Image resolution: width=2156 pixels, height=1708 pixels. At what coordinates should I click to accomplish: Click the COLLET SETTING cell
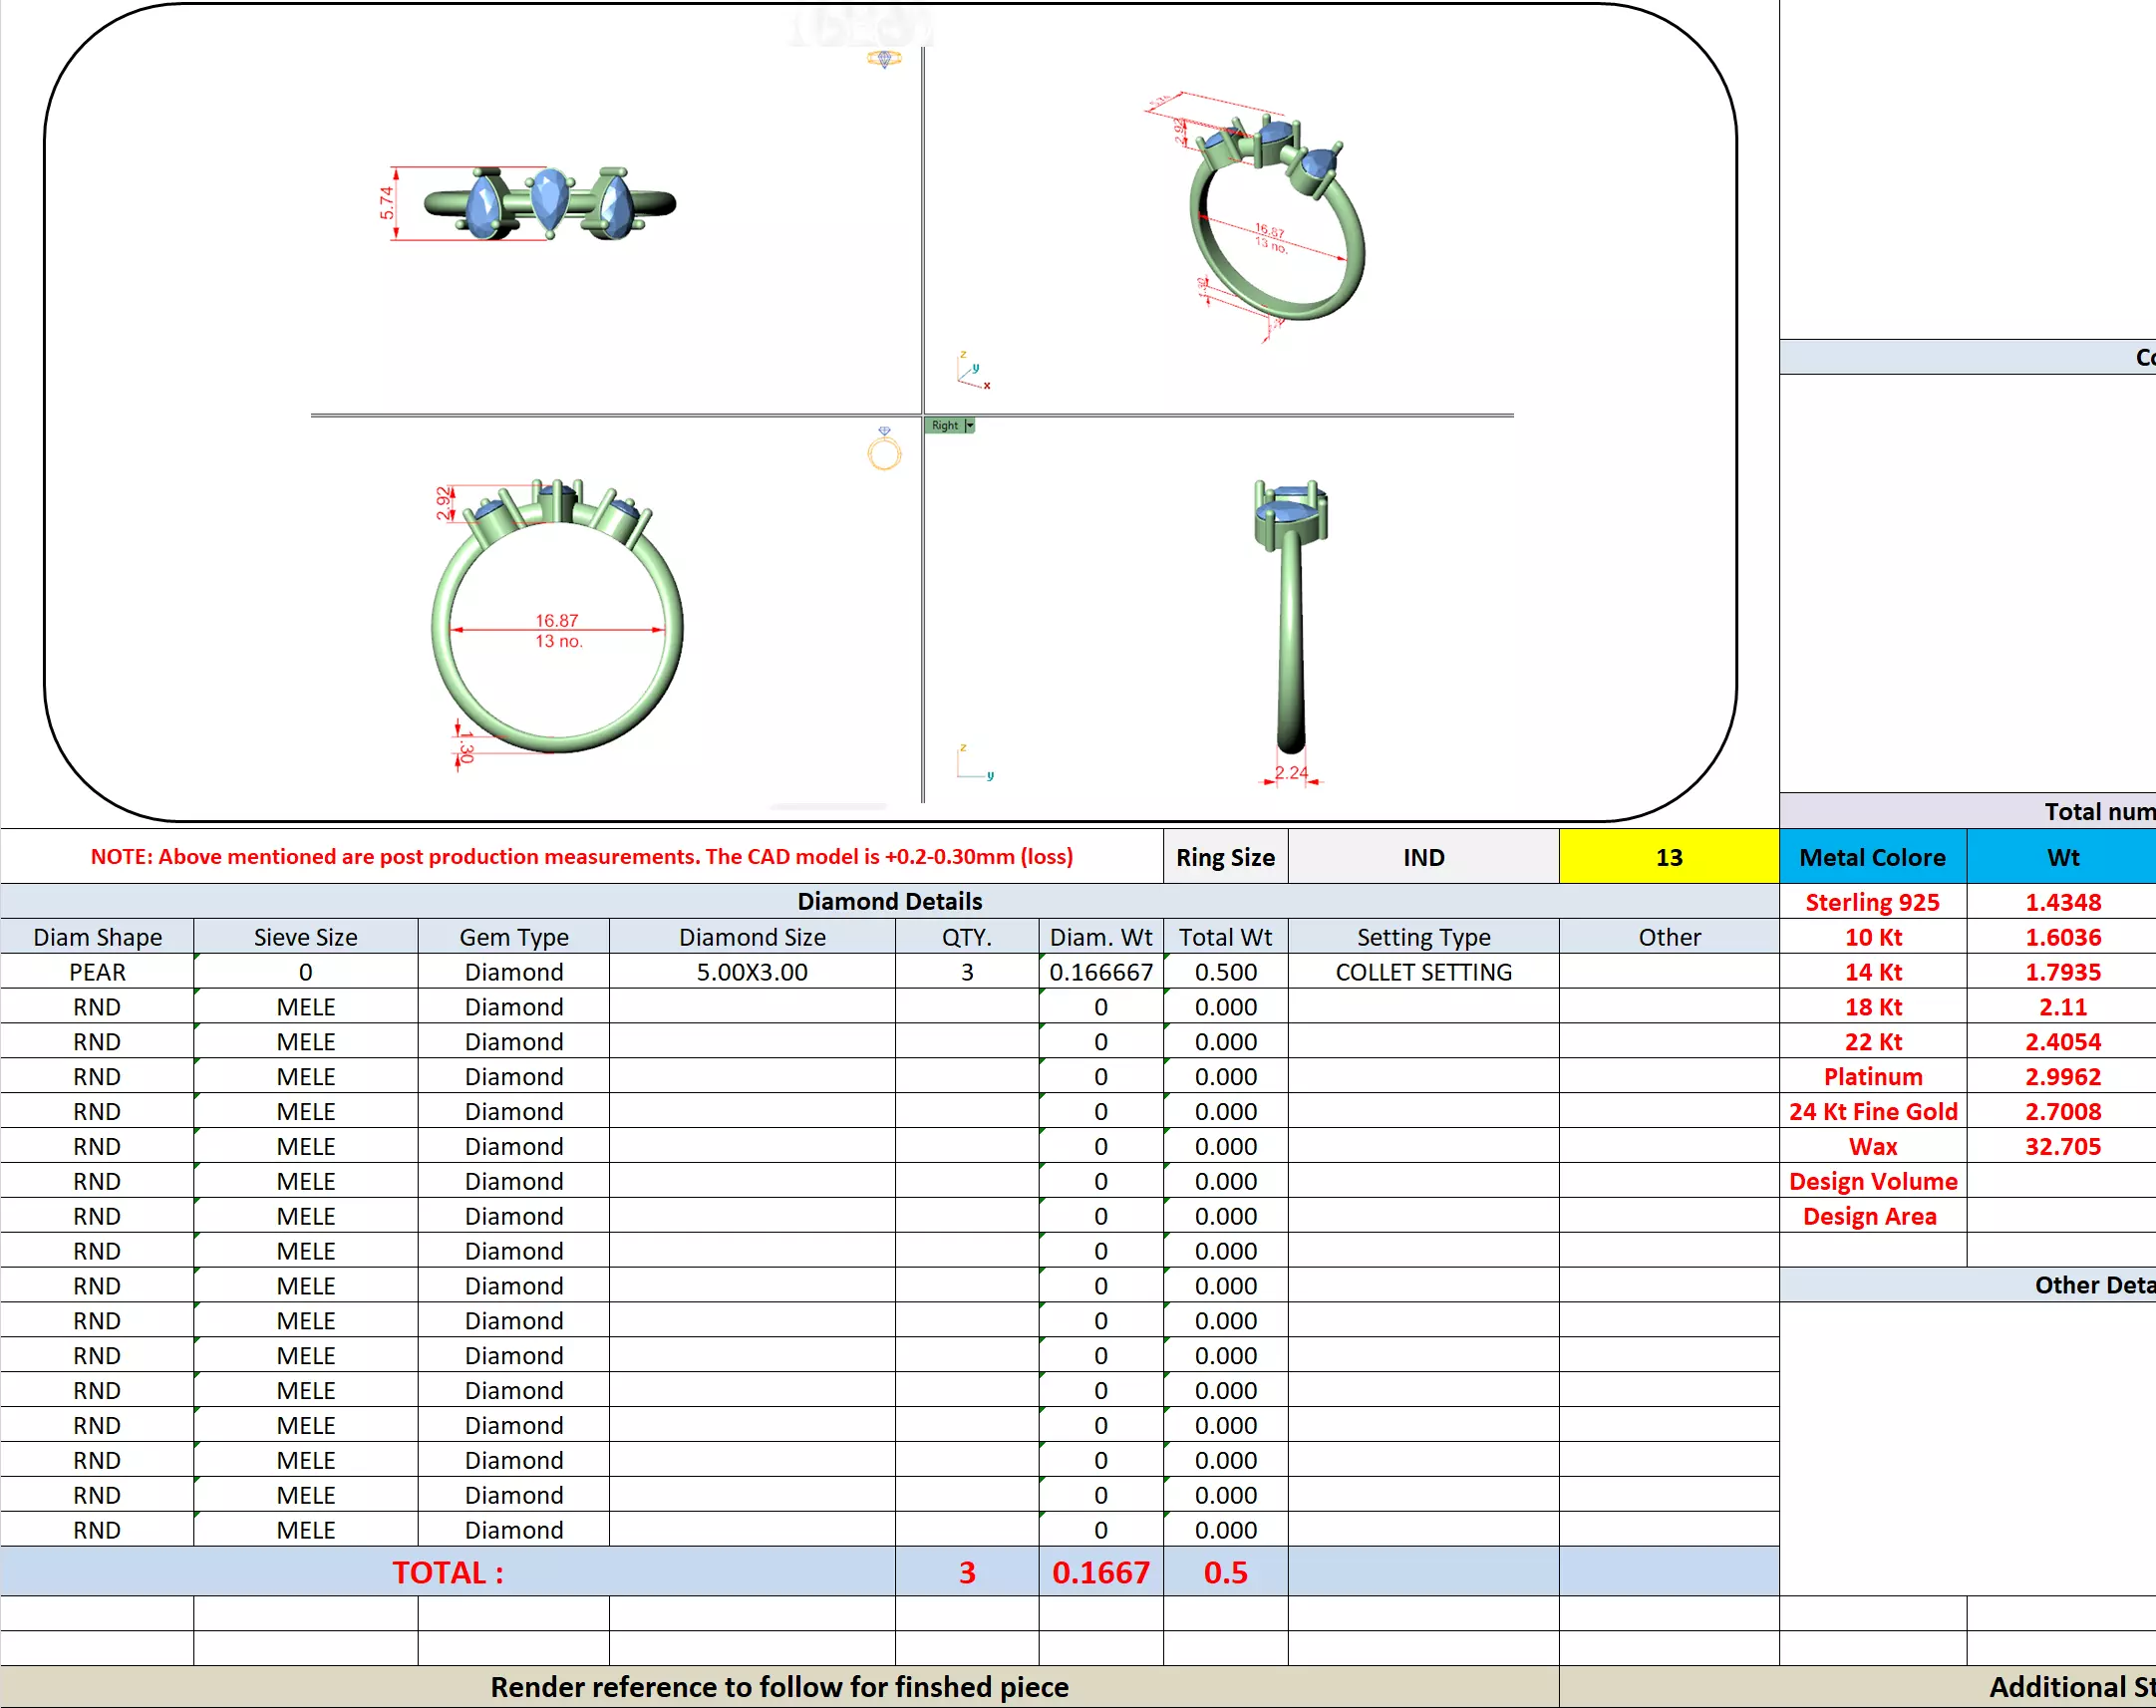pos(1422,972)
